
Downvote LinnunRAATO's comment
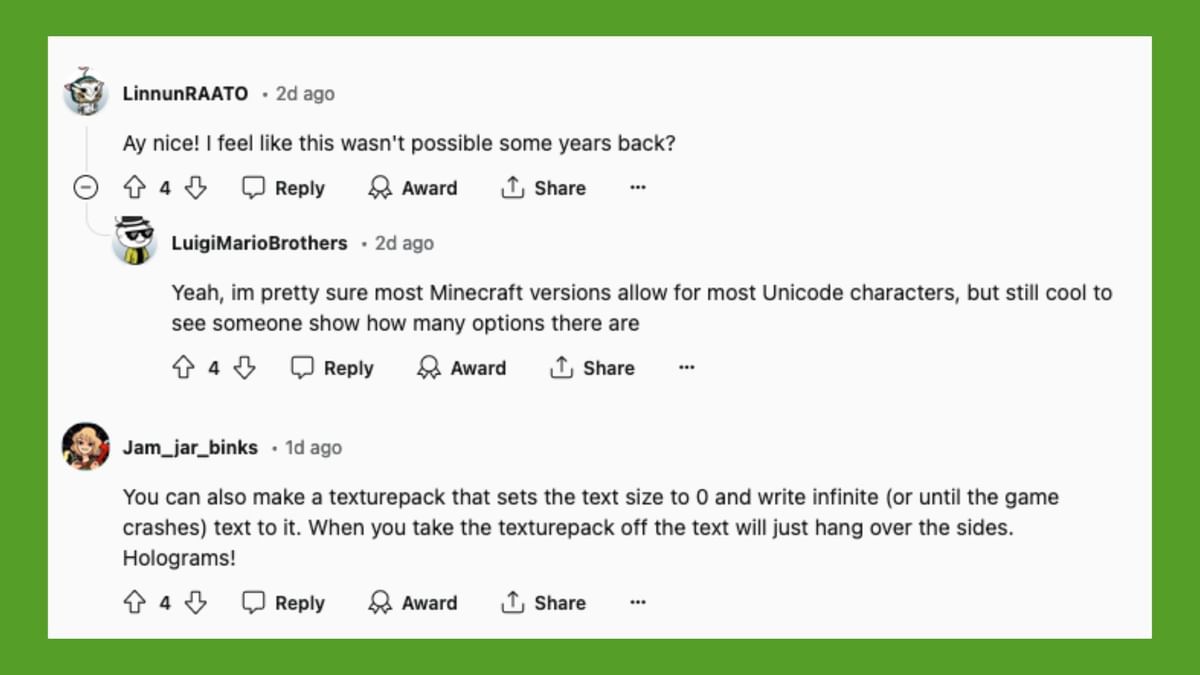[x=196, y=188]
